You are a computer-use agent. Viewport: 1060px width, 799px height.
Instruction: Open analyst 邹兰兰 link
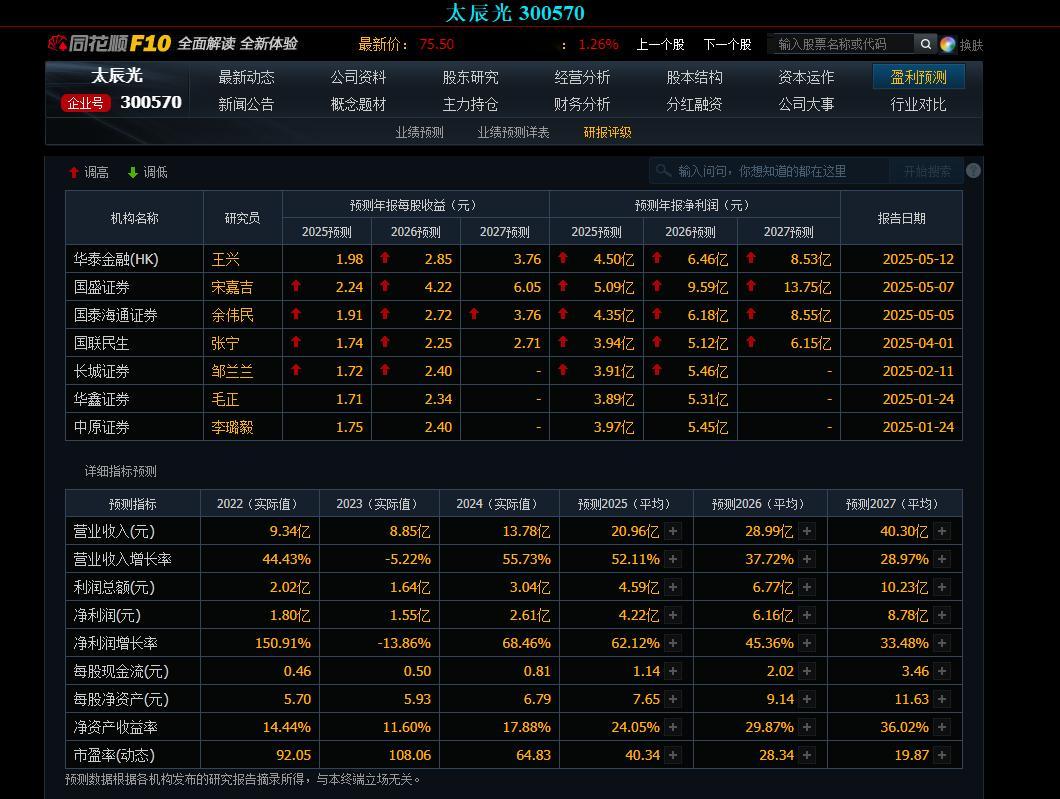[x=232, y=371]
